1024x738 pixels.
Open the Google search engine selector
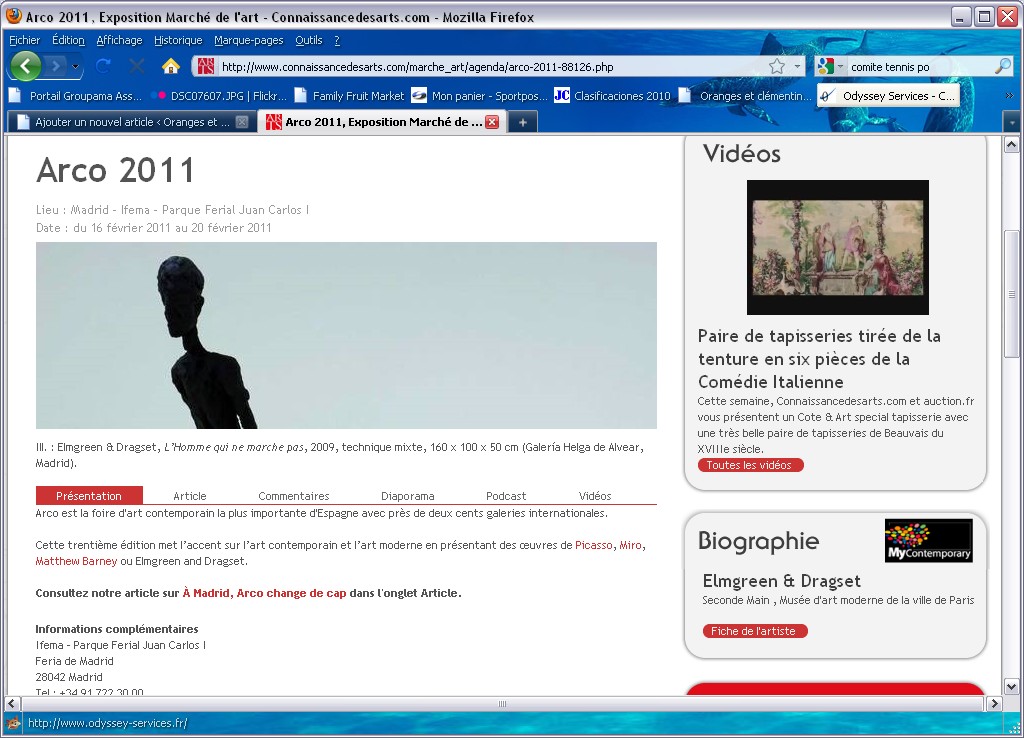831,67
